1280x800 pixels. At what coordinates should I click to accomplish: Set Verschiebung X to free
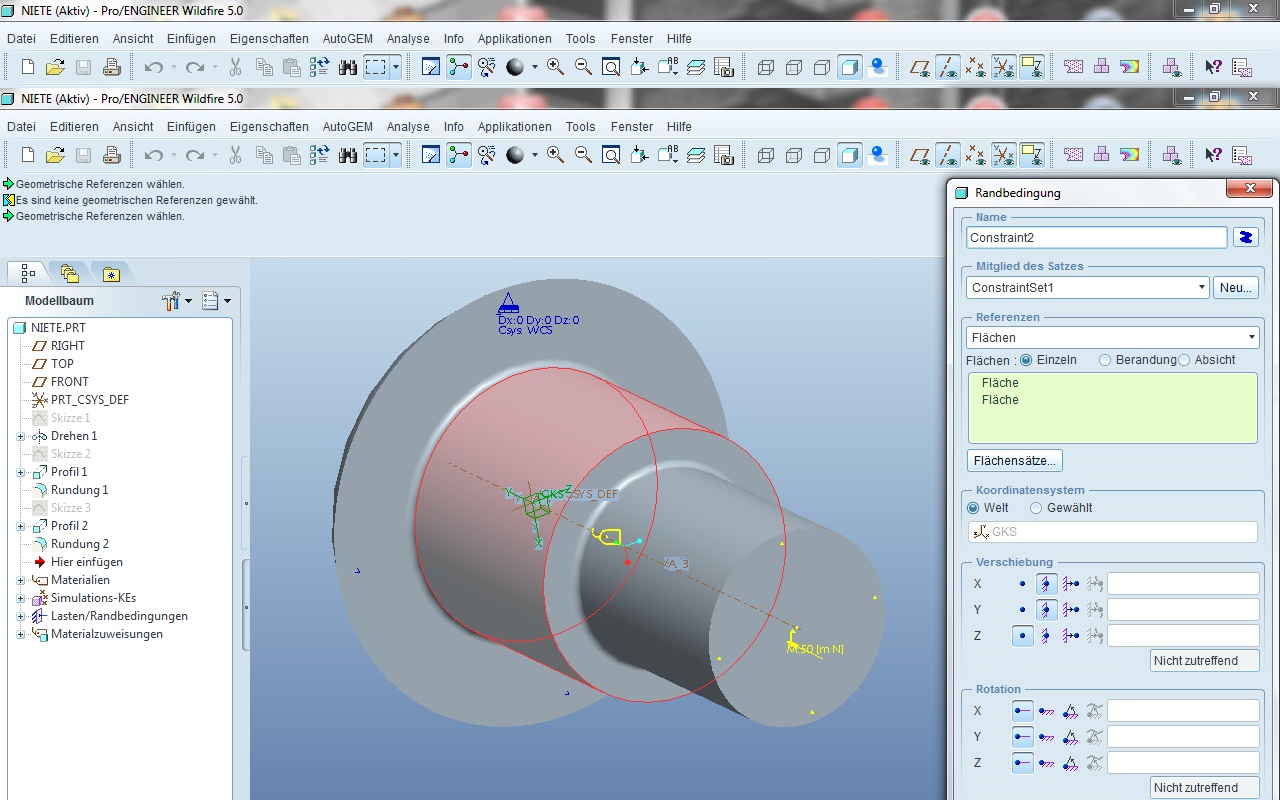(x=1022, y=583)
